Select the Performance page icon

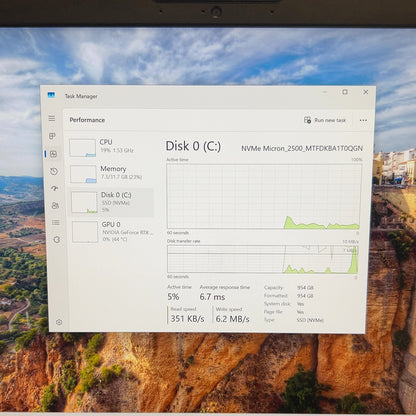53,154
